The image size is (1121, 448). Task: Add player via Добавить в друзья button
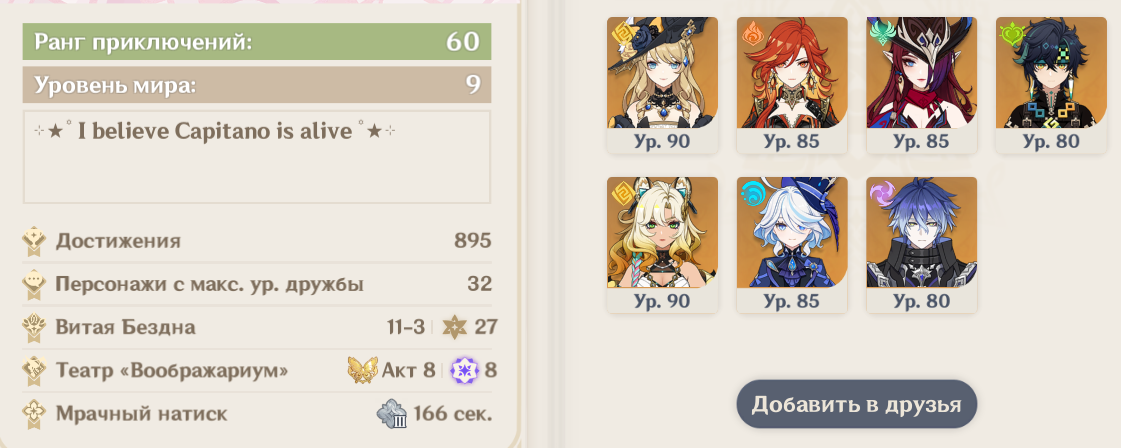pyautogui.click(x=856, y=404)
